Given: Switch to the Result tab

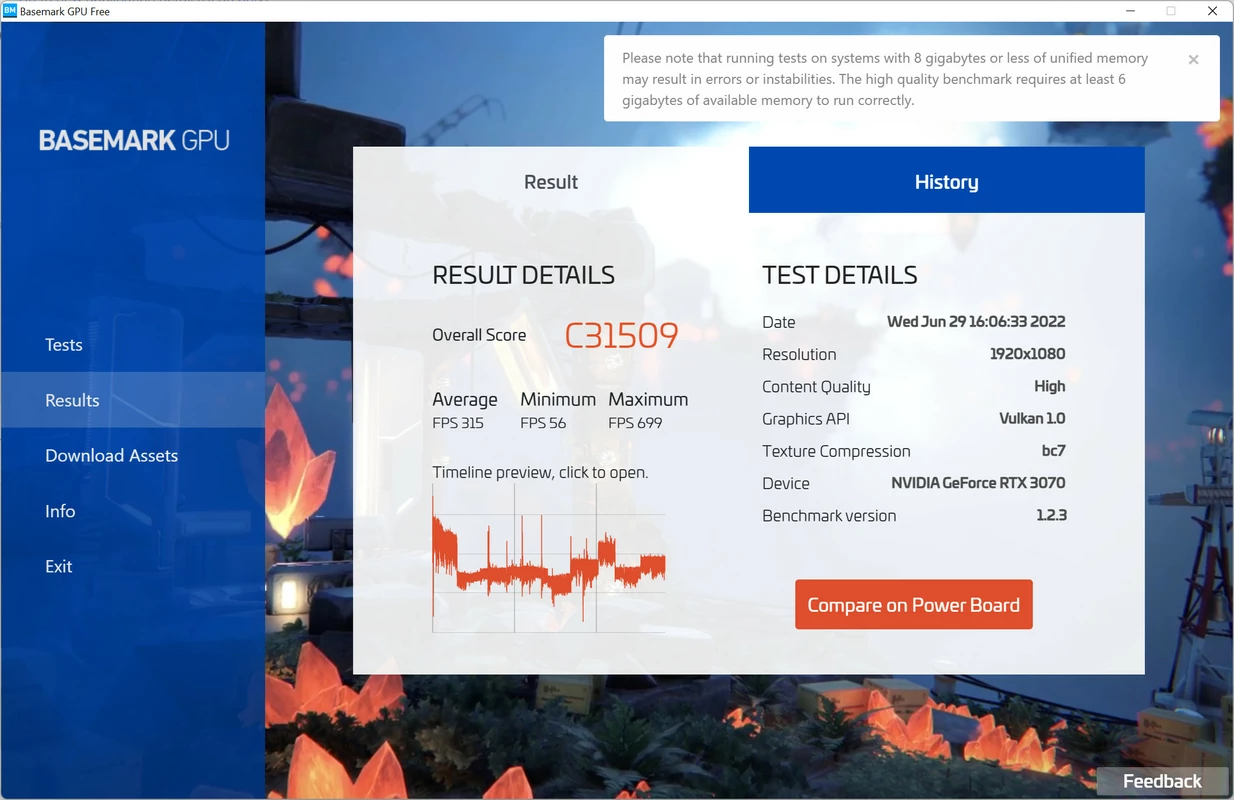Looking at the screenshot, I should (551, 181).
